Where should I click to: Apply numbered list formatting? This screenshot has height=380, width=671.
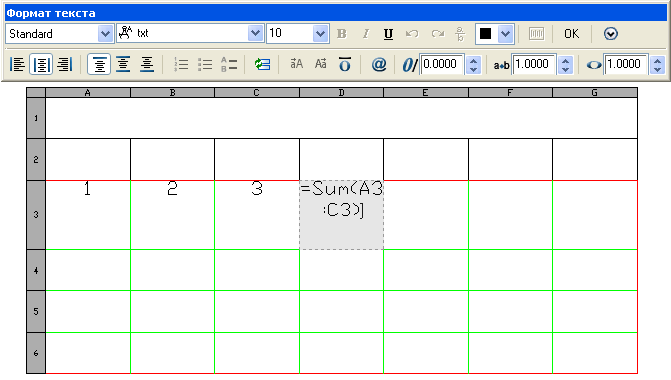click(x=181, y=65)
